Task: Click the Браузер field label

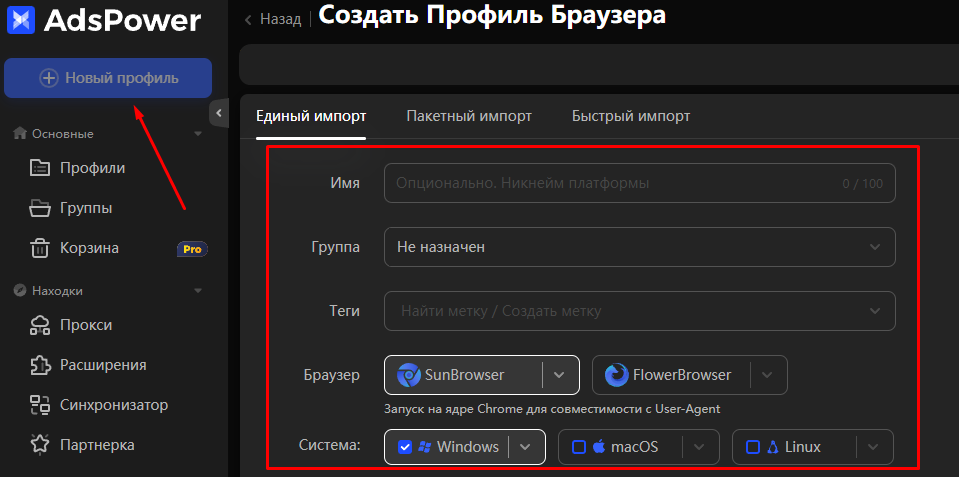Action: tap(331, 375)
